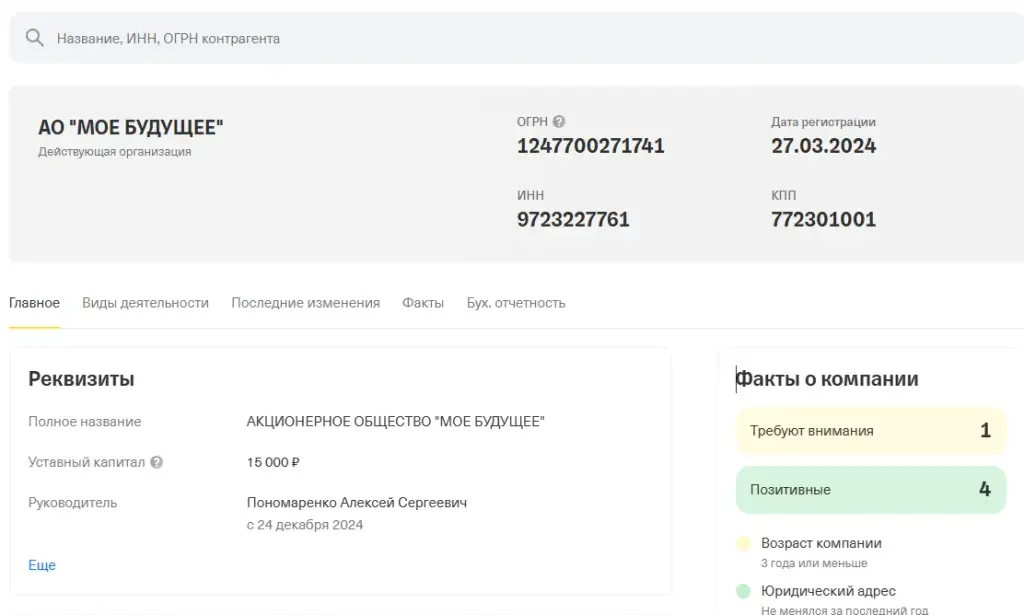Click the company title АО "МОЕ БУДУЩЕЕ"
This screenshot has width=1024, height=615.
click(131, 127)
